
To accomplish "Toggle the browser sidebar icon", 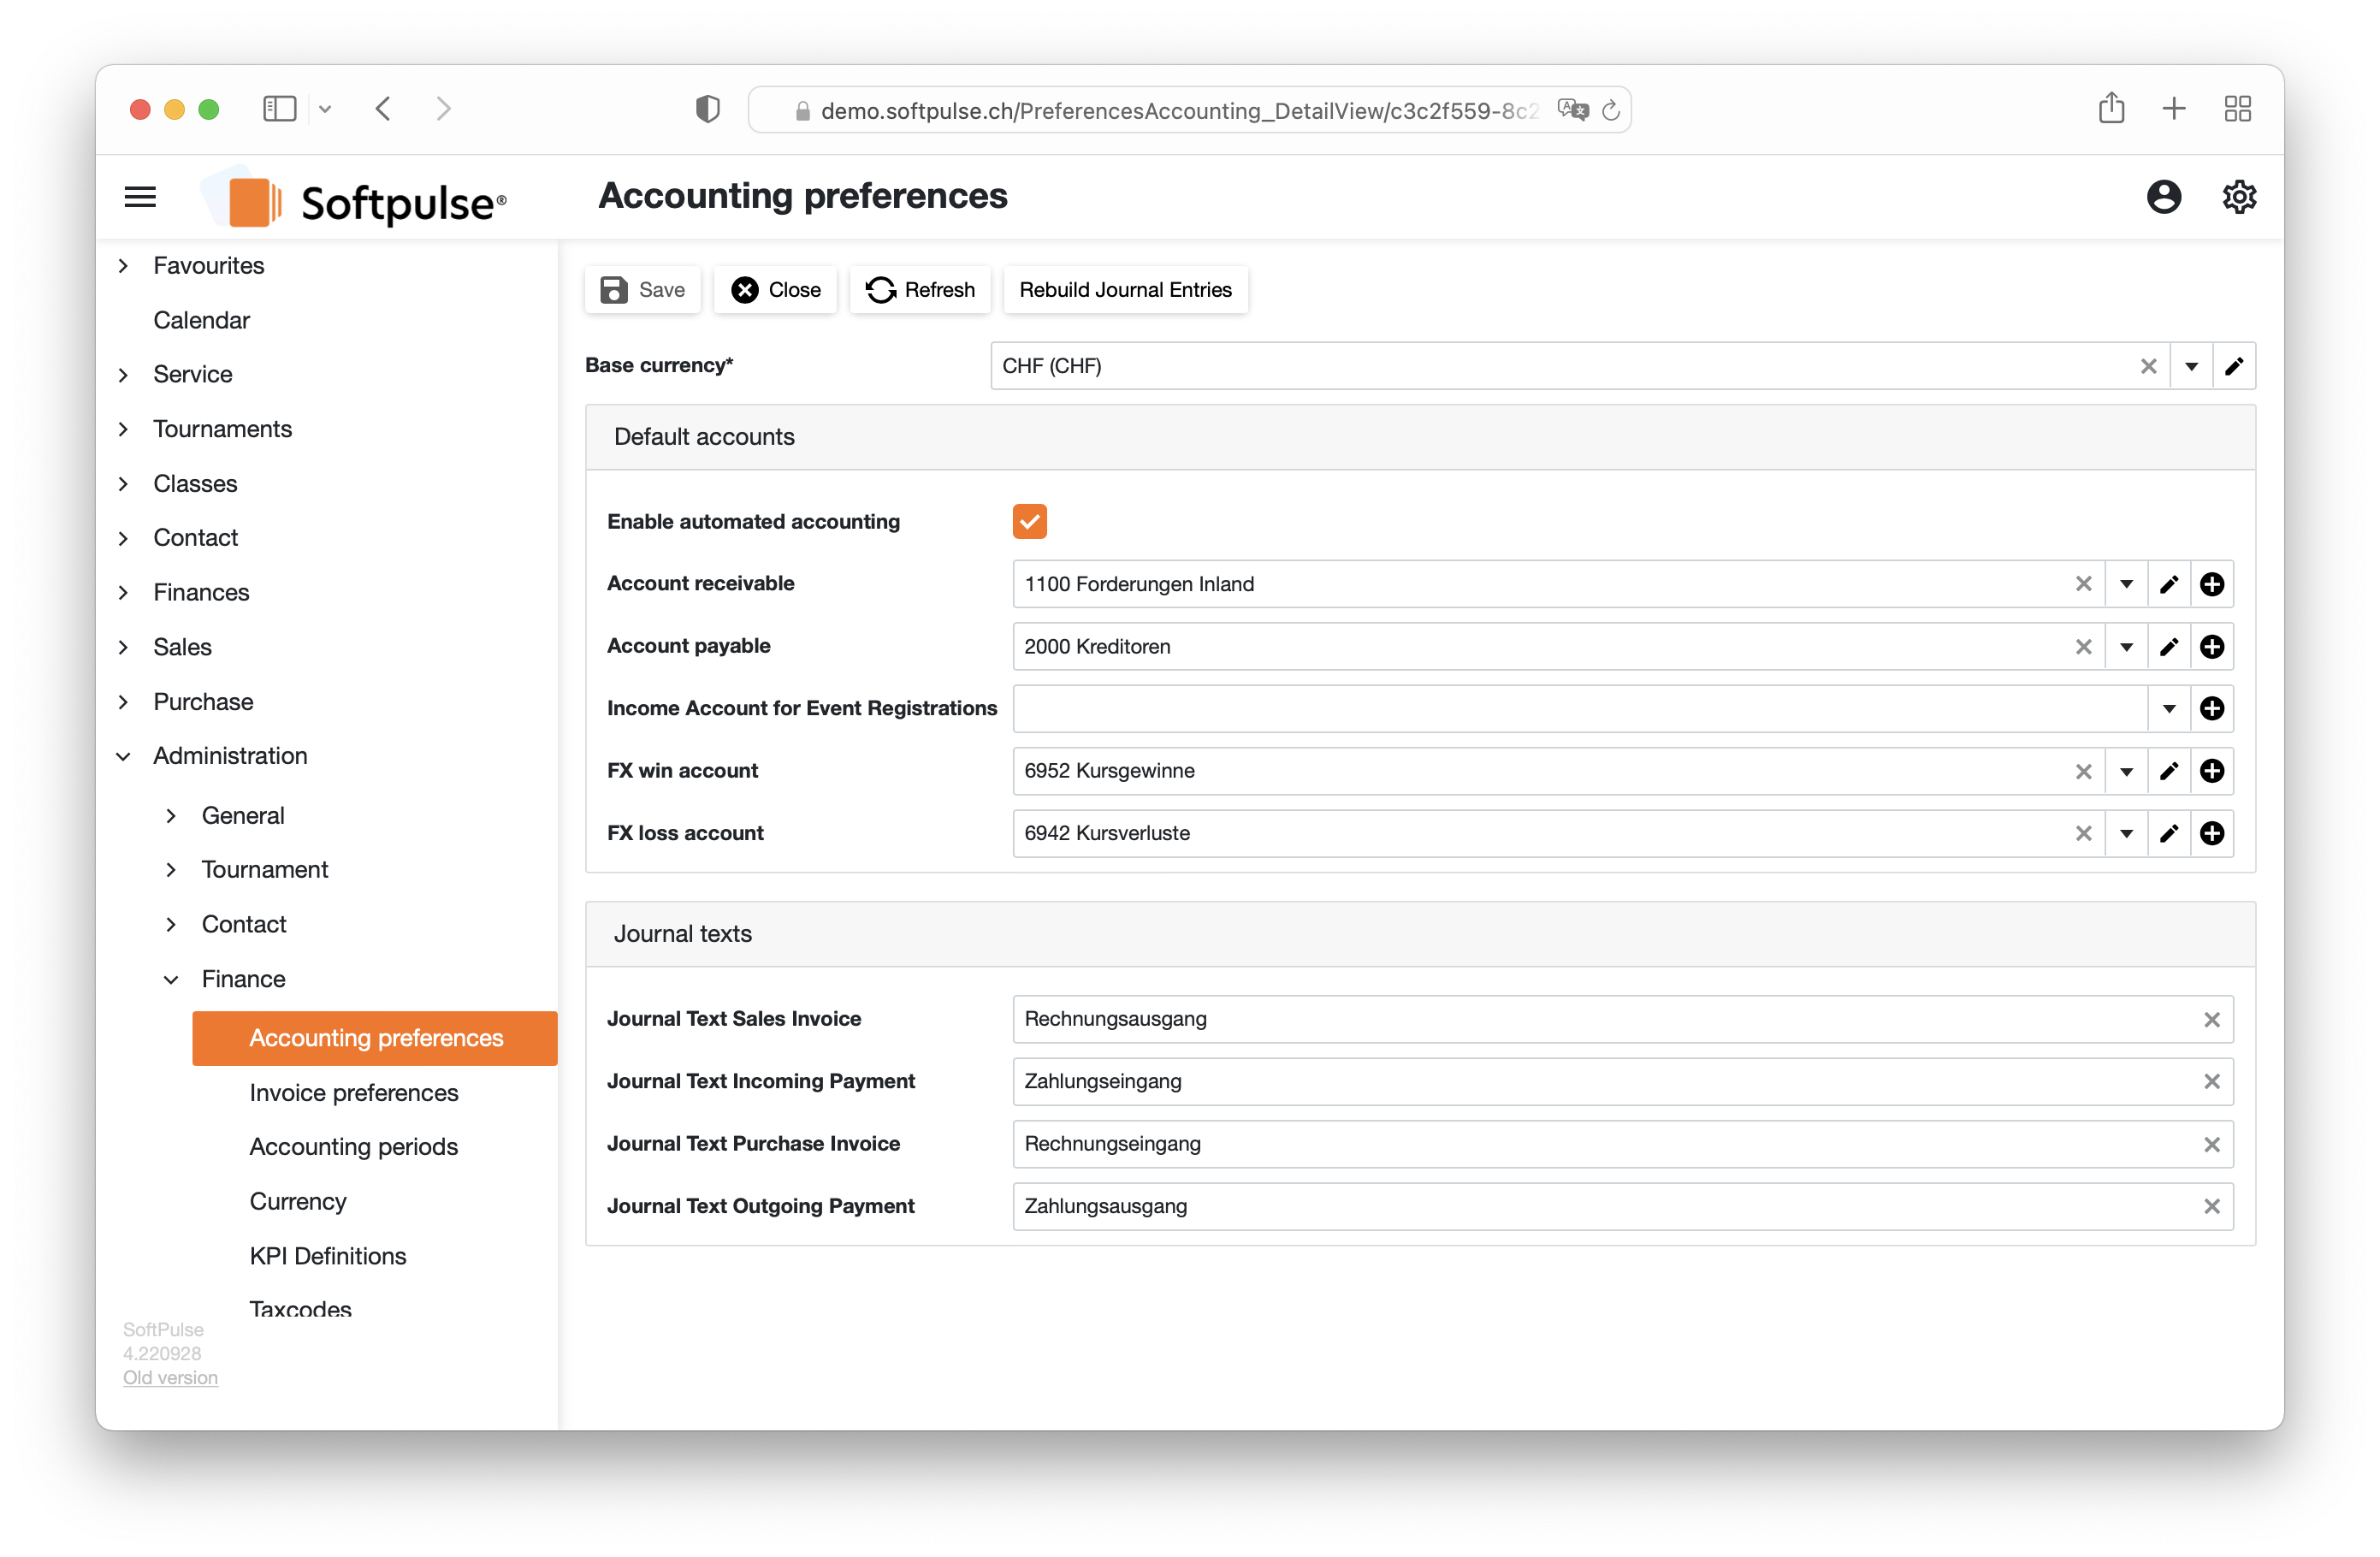I will pos(279,109).
